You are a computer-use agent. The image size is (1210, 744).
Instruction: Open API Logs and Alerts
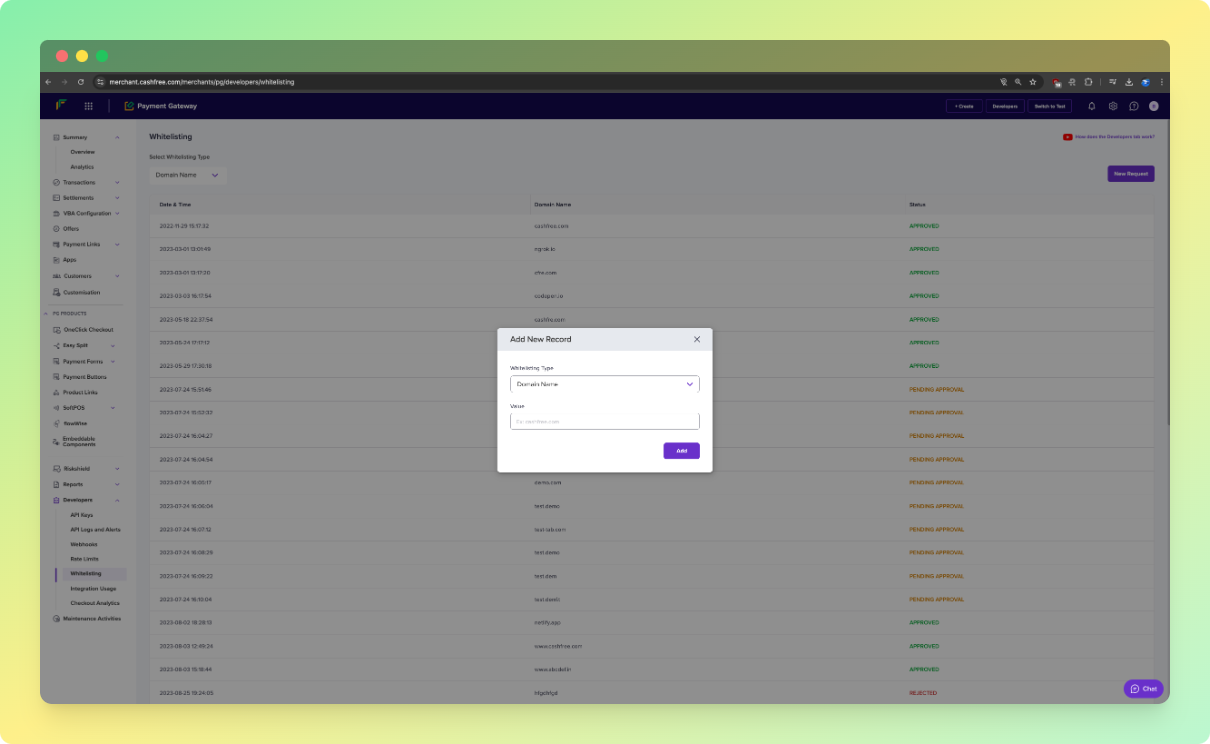(x=95, y=529)
